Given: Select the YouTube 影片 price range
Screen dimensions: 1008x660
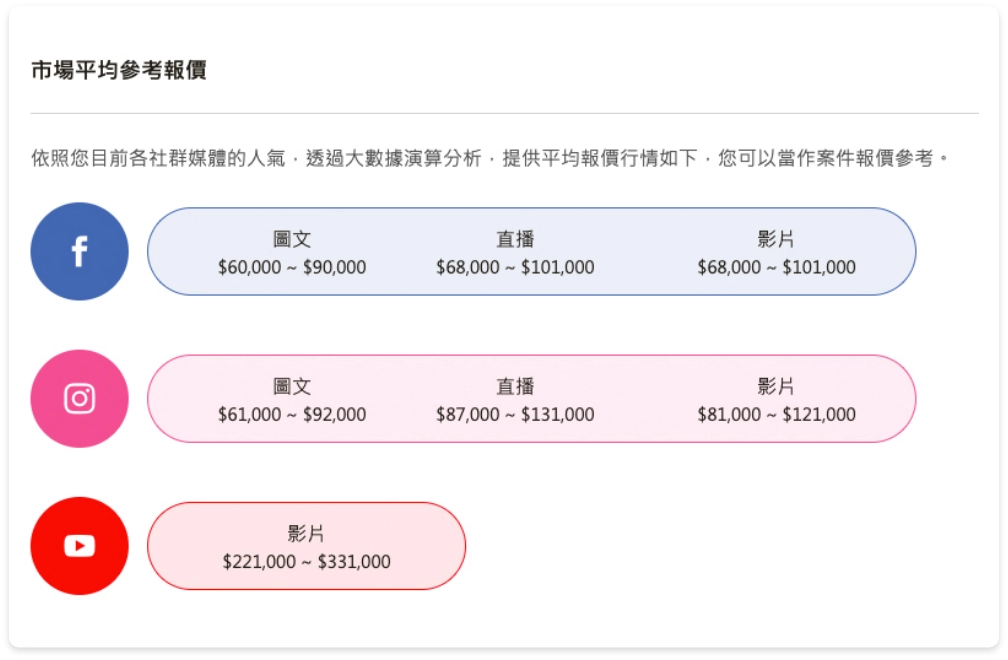Looking at the screenshot, I should tap(305, 560).
